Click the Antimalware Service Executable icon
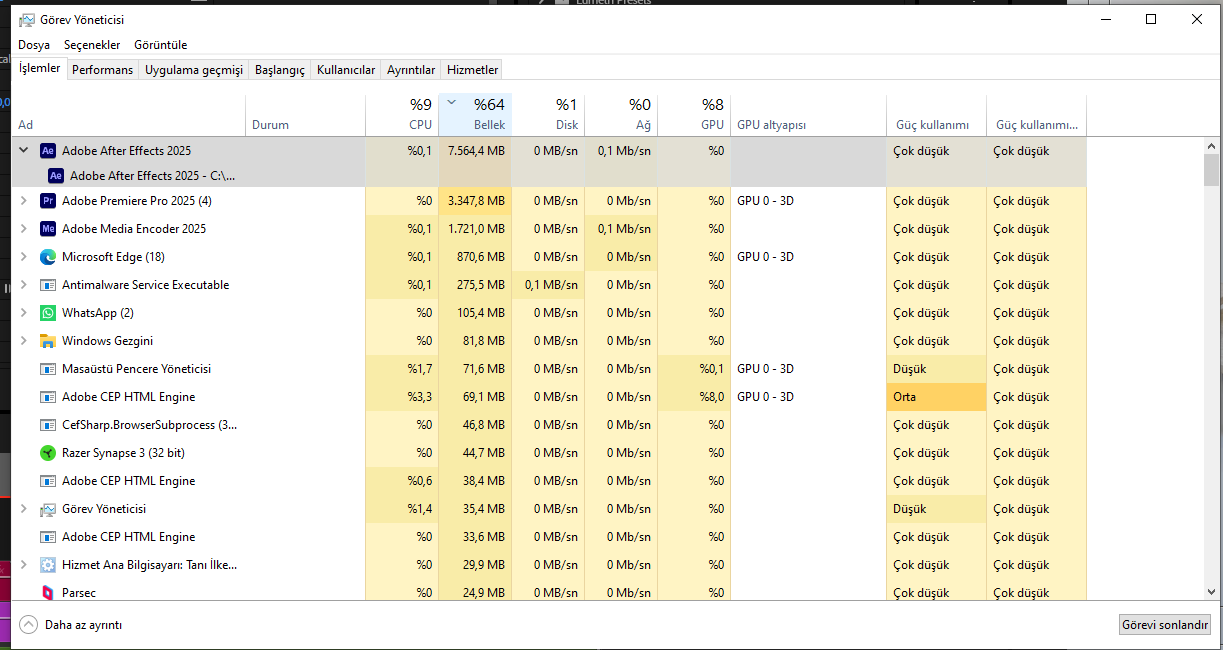Viewport: 1223px width, 650px height. tap(47, 285)
